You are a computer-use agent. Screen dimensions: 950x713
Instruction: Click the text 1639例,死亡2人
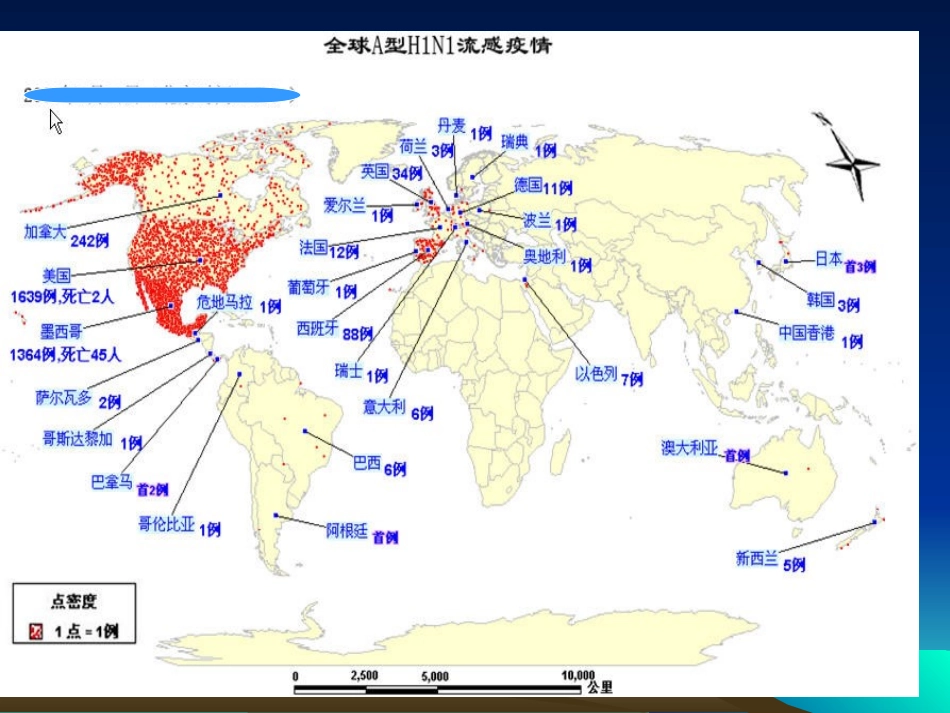pyautogui.click(x=62, y=296)
